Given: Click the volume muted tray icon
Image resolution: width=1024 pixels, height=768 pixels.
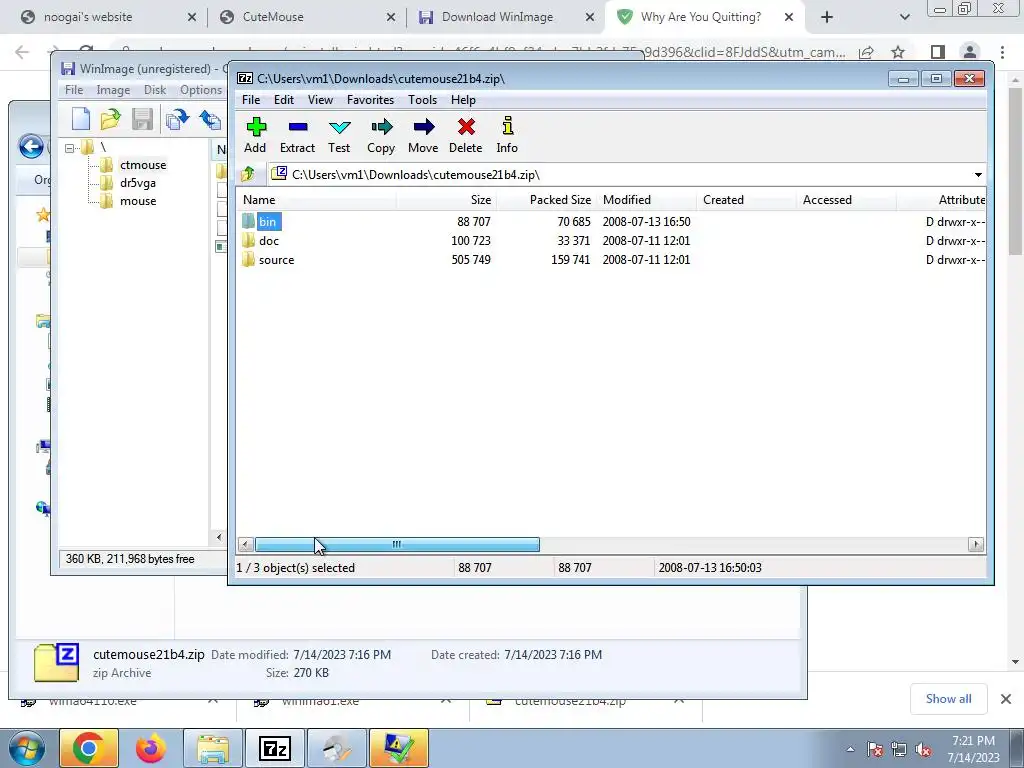Looking at the screenshot, I should tap(923, 750).
